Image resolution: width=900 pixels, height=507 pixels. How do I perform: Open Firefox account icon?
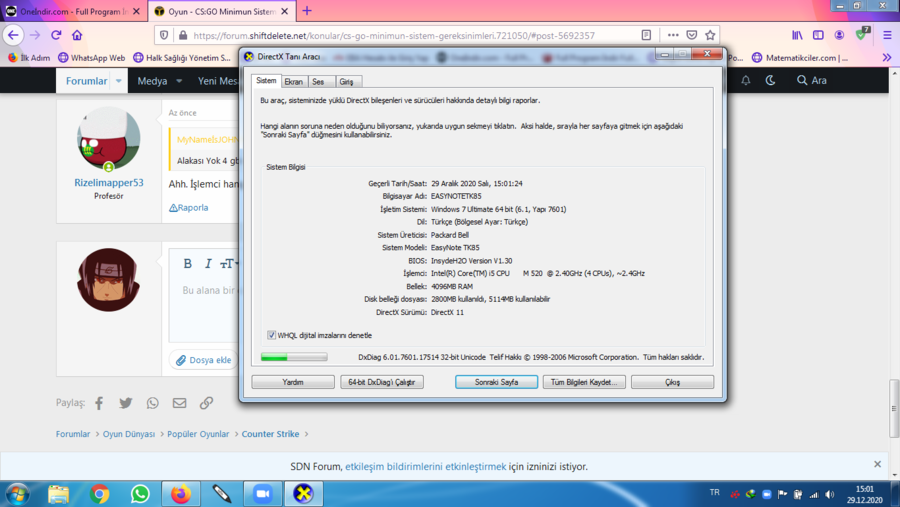tap(839, 35)
